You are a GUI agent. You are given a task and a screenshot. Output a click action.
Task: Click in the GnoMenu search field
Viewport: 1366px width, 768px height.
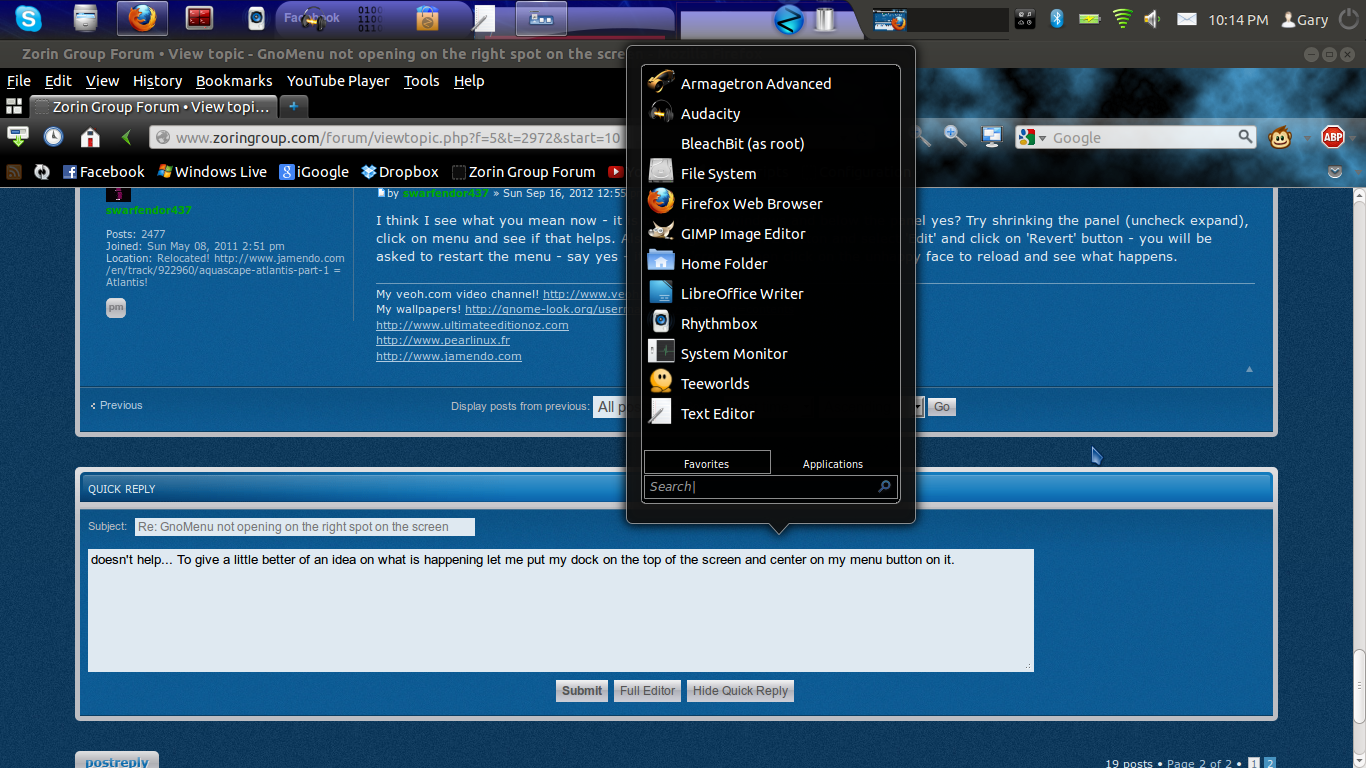coord(760,487)
